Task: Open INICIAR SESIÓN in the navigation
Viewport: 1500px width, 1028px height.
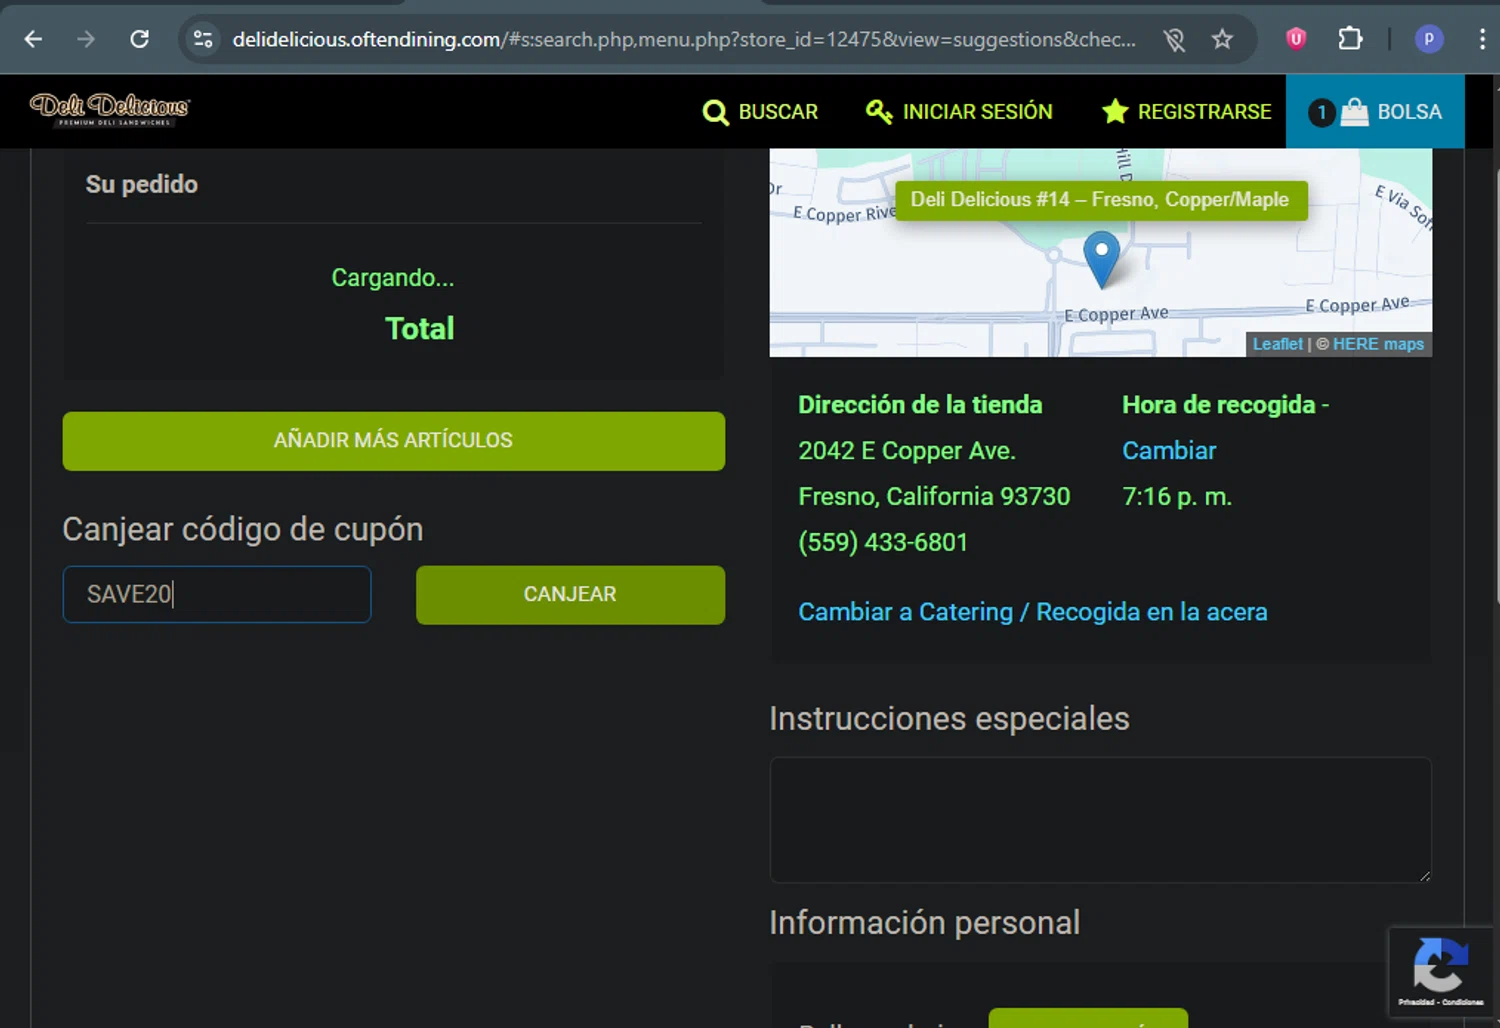Action: click(x=959, y=112)
